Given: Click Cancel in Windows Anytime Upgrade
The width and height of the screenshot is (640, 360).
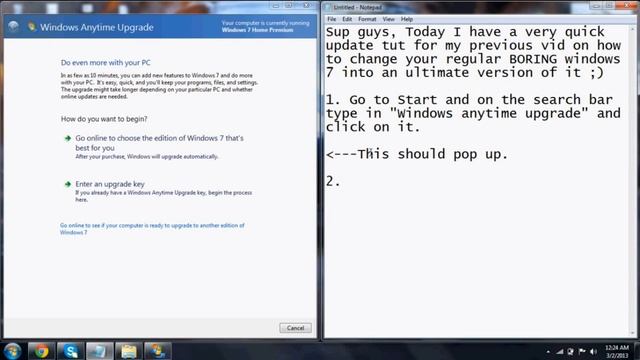Looking at the screenshot, I should pos(296,328).
